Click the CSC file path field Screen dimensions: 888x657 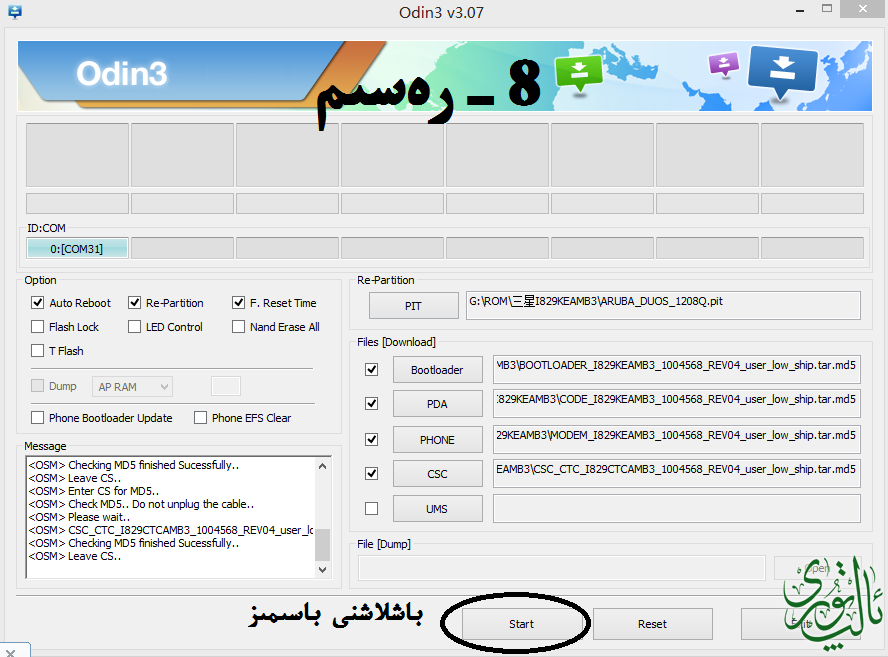tap(677, 473)
